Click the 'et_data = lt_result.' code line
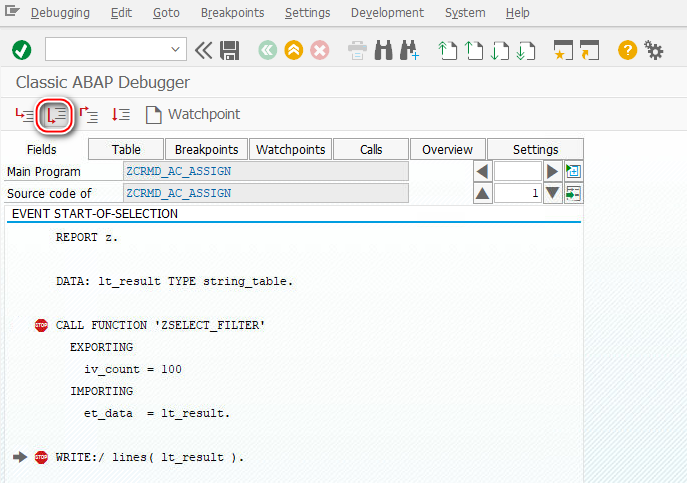Screen dimensions: 687x483 (x=157, y=413)
